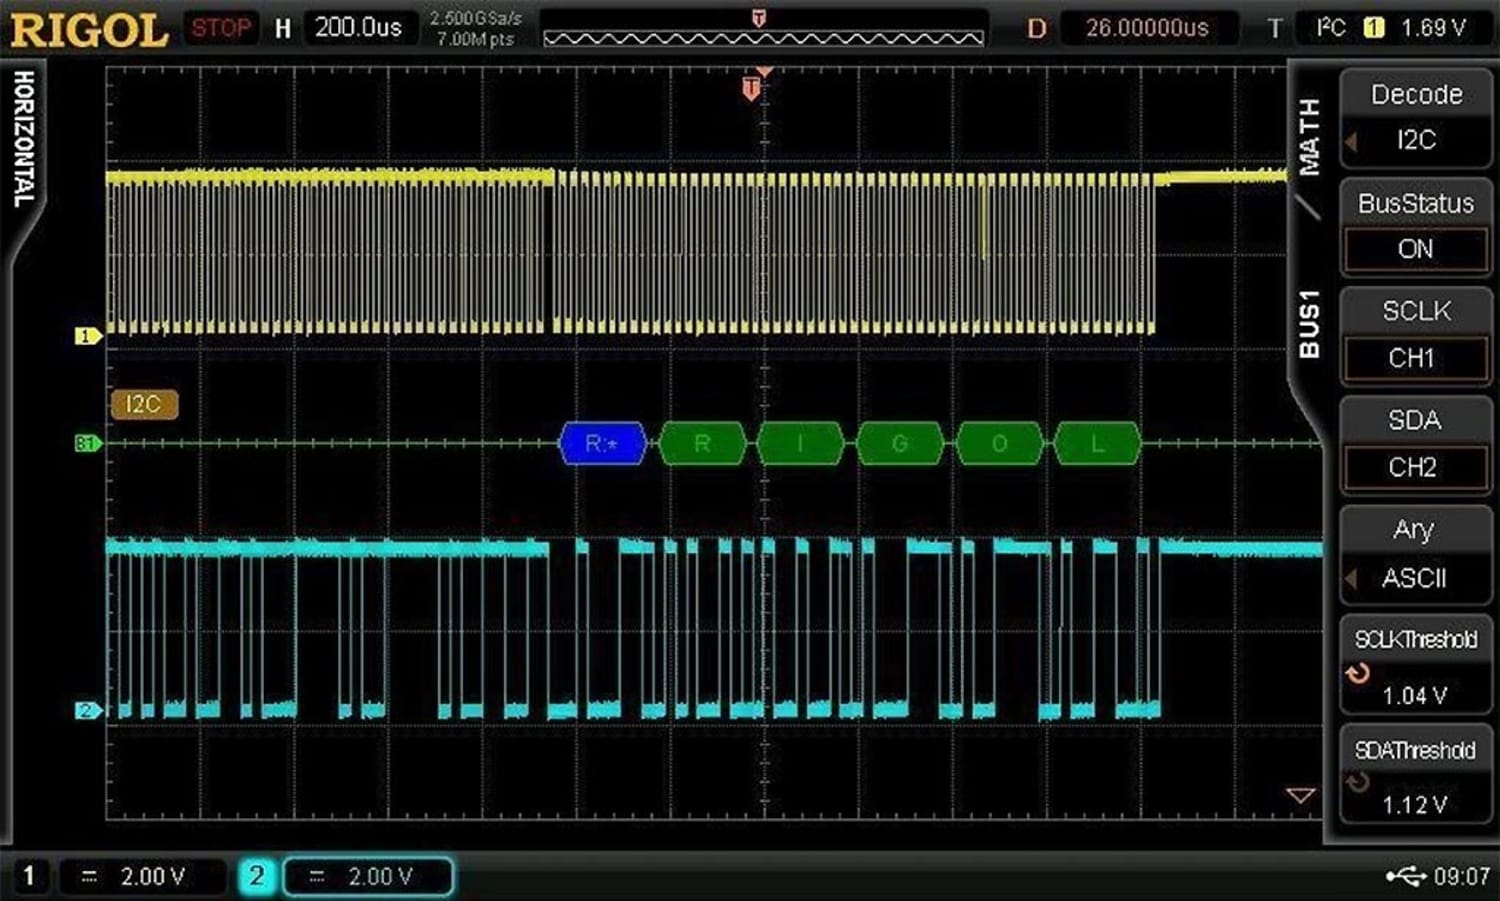This screenshot has height=901, width=1500.
Task: Click the B1 bus marker label
Action: pyautogui.click(x=88, y=443)
